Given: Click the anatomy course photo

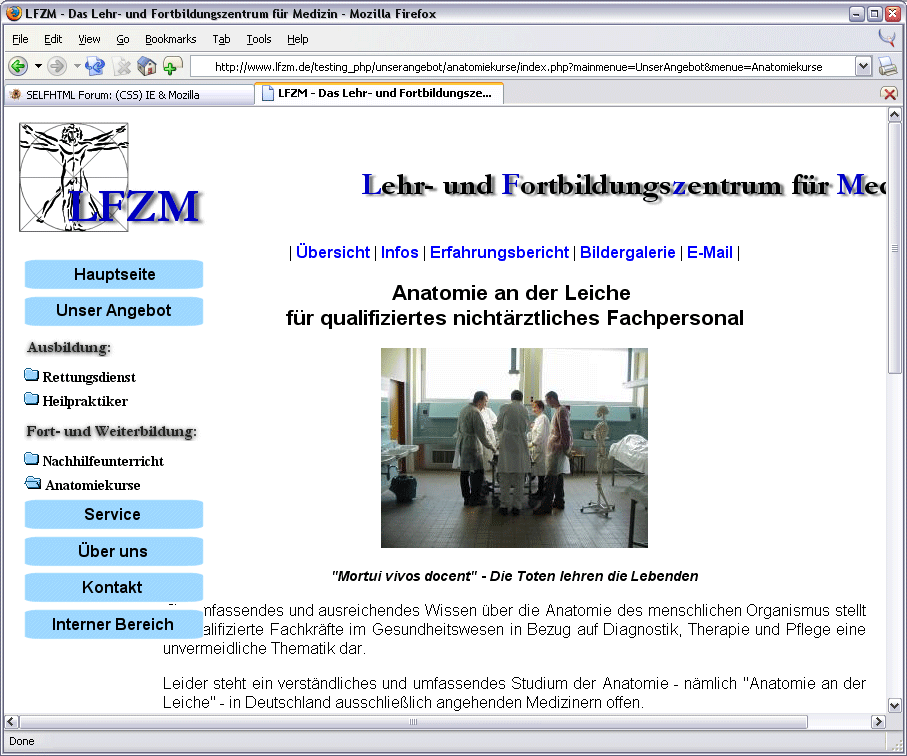Looking at the screenshot, I should (514, 448).
